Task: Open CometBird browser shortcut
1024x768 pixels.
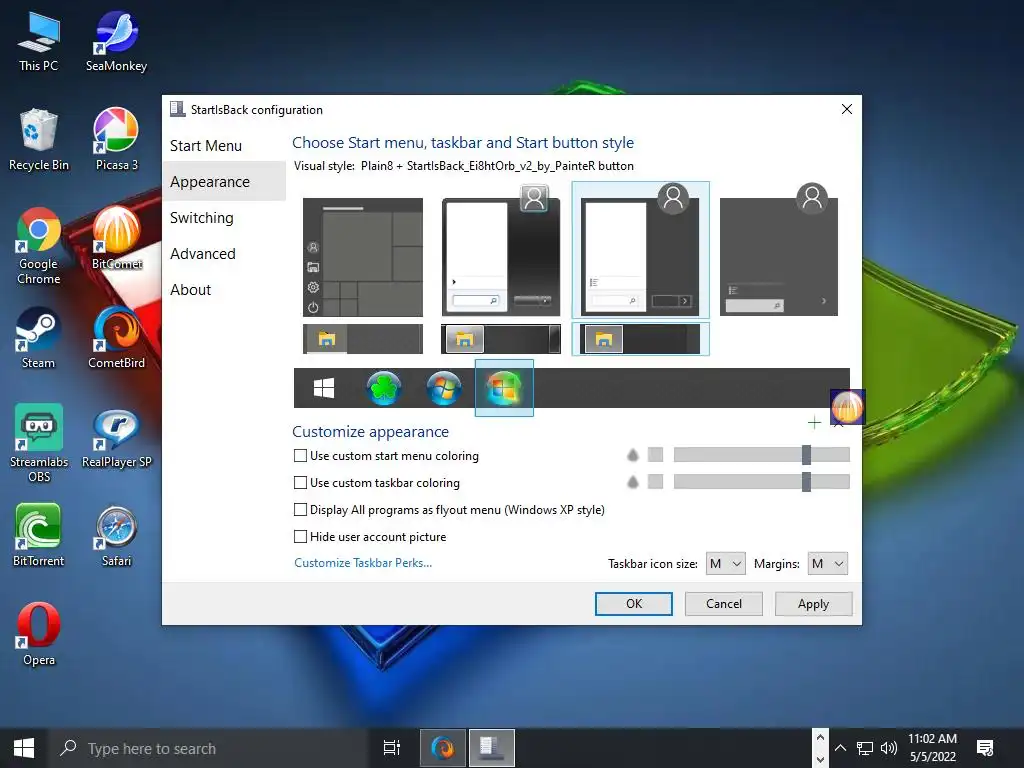Action: 116,338
